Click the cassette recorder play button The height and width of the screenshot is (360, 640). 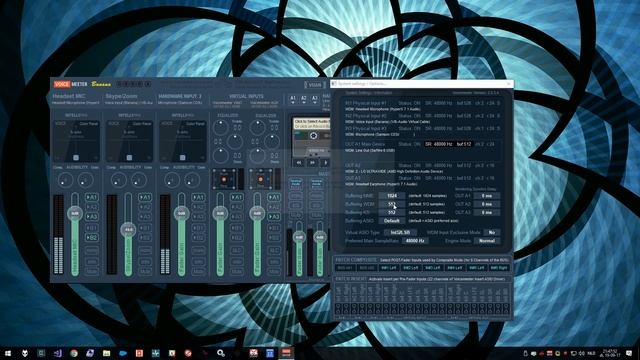pyautogui.click(x=325, y=162)
